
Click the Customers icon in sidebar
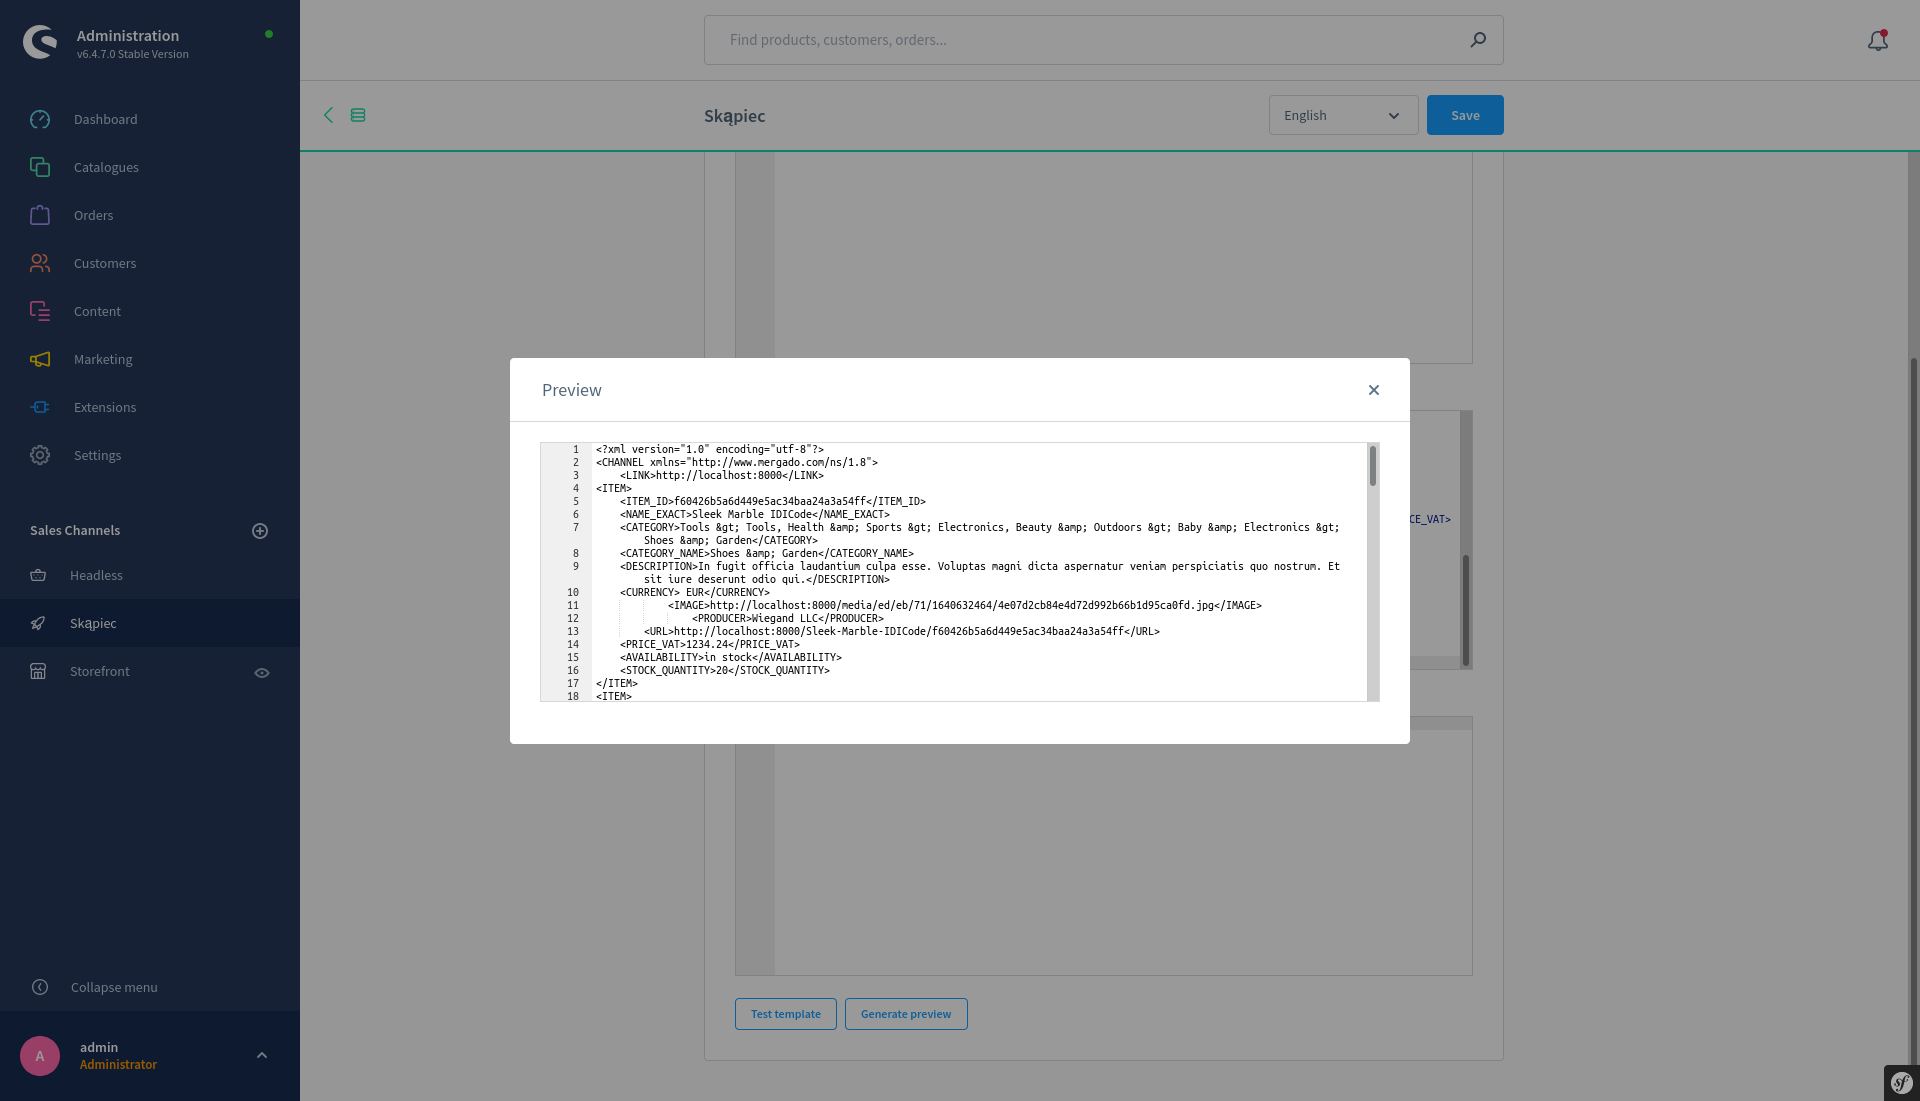(40, 262)
